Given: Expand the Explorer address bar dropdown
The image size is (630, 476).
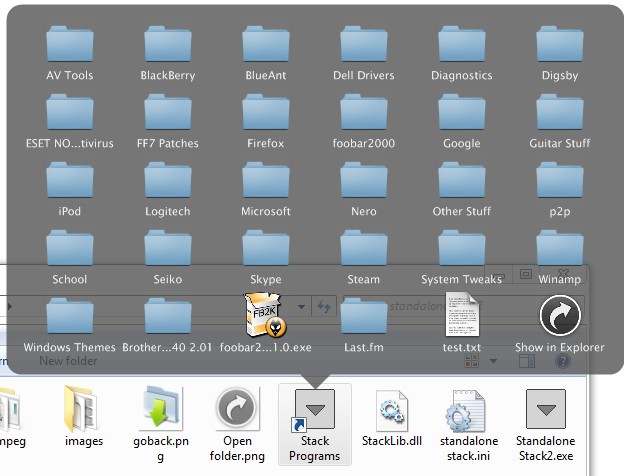Looking at the screenshot, I should 301,306.
